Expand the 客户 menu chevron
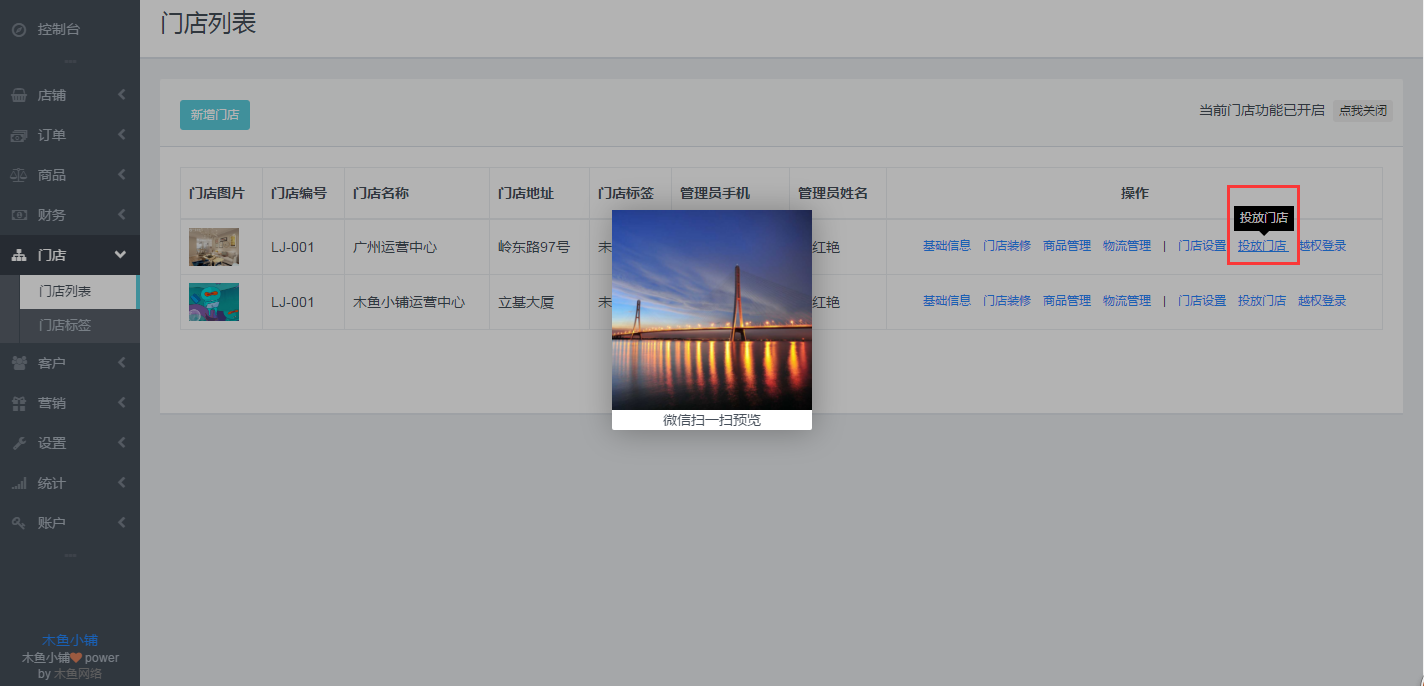The image size is (1424, 686). pyautogui.click(x=121, y=363)
